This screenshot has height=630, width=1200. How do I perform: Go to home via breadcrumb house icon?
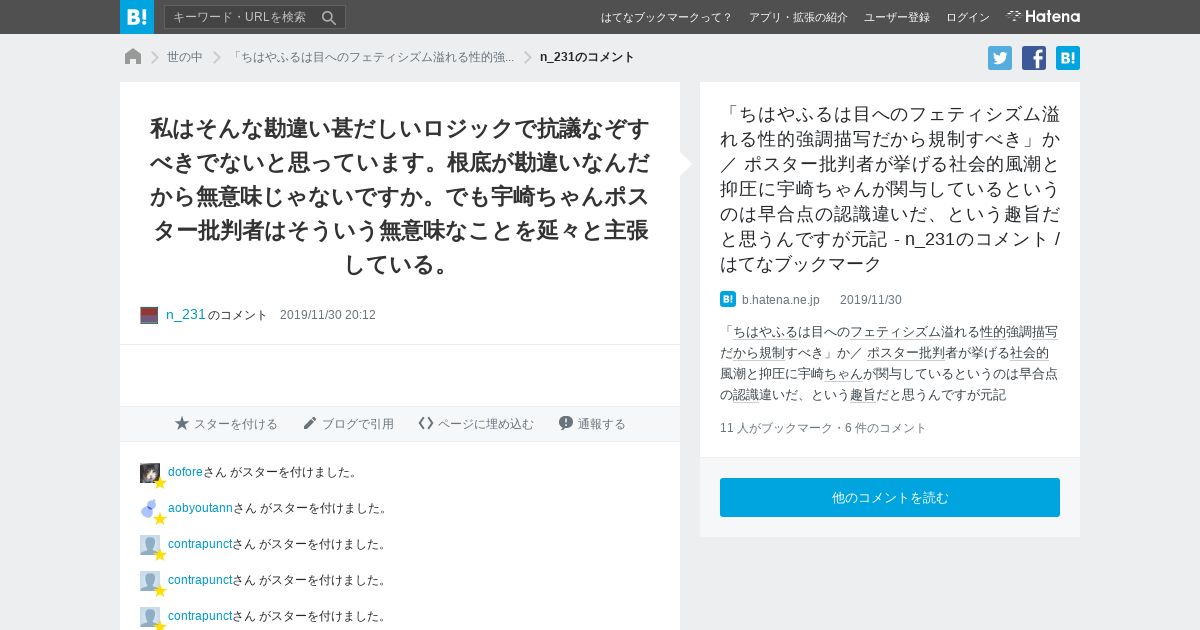click(133, 57)
